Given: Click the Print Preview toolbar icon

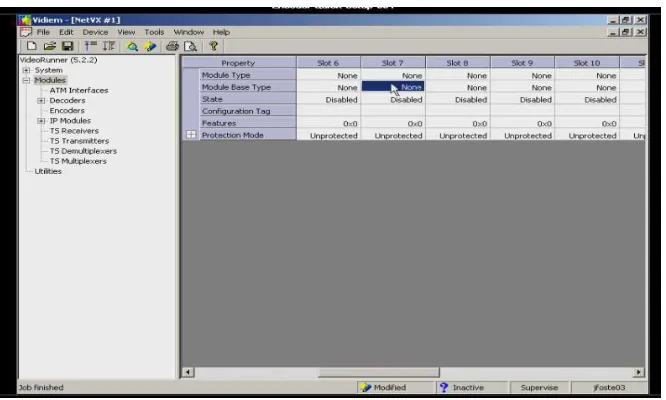Looking at the screenshot, I should [190, 46].
